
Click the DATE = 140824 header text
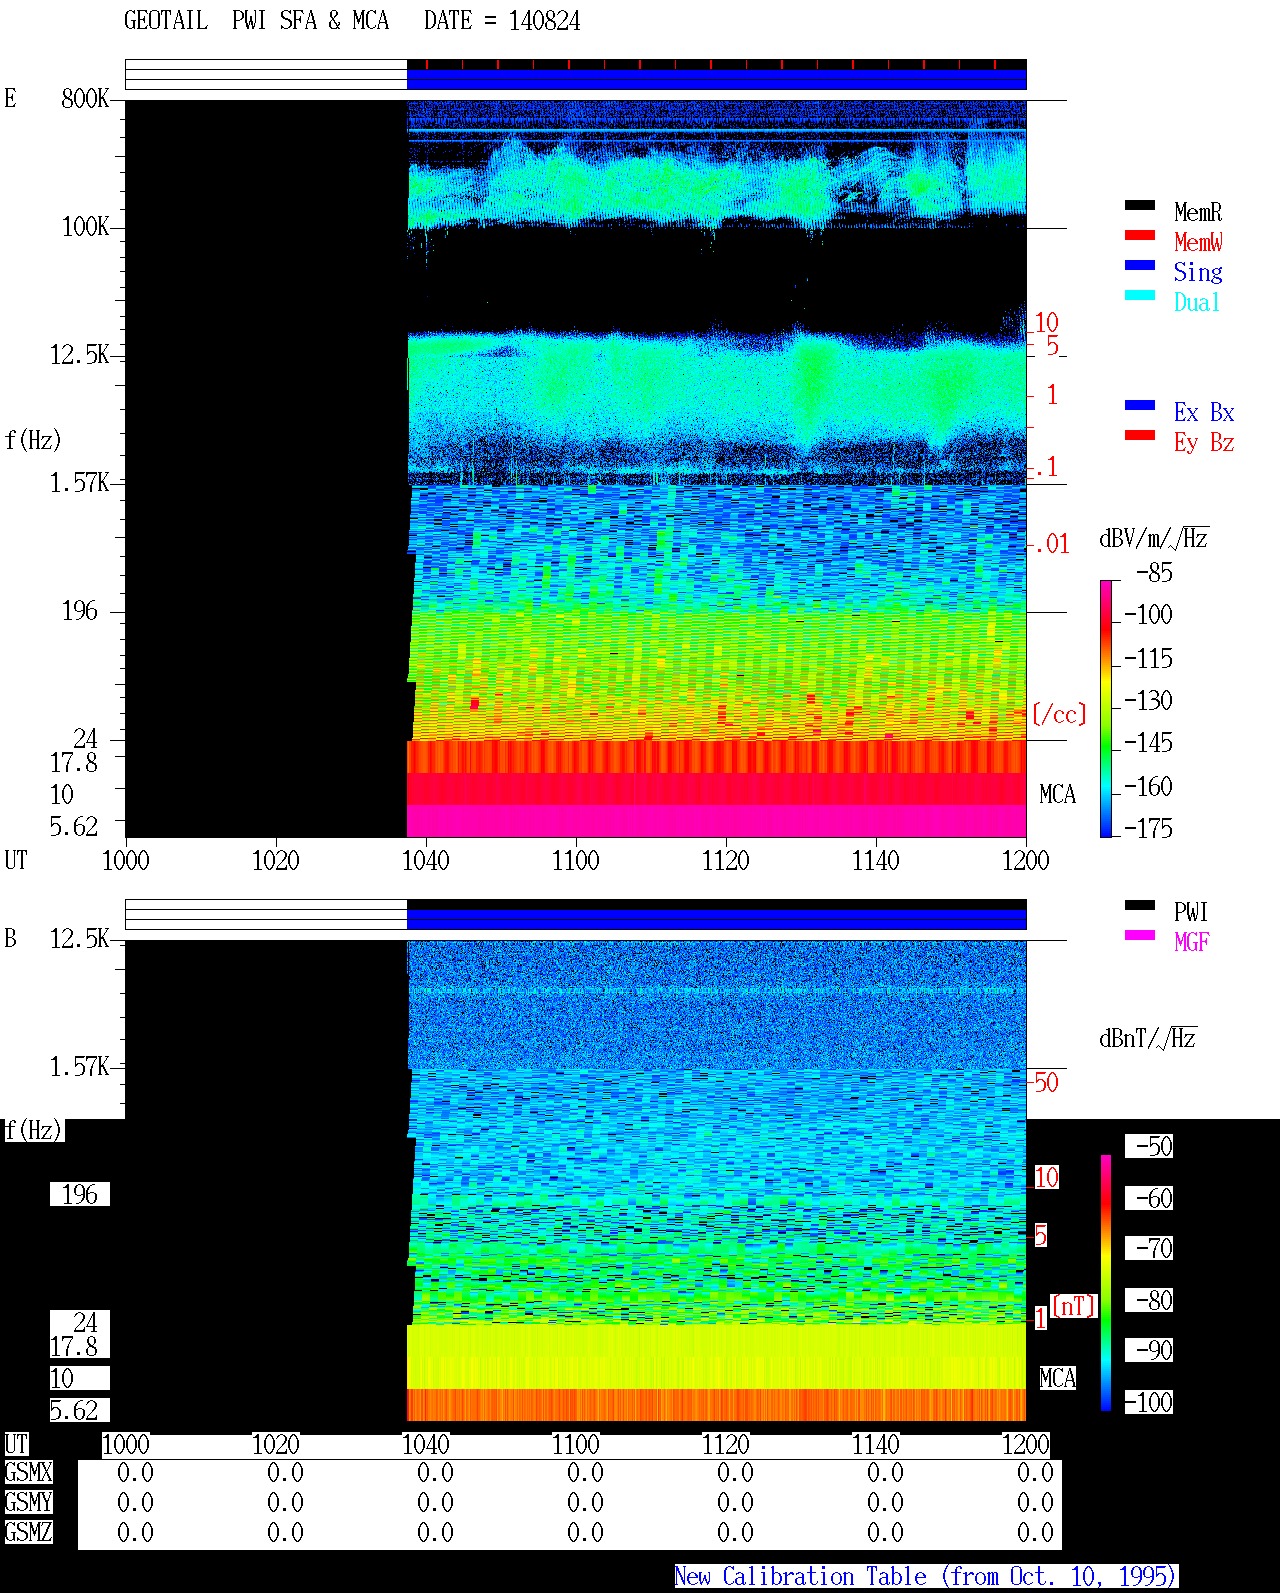(x=502, y=21)
